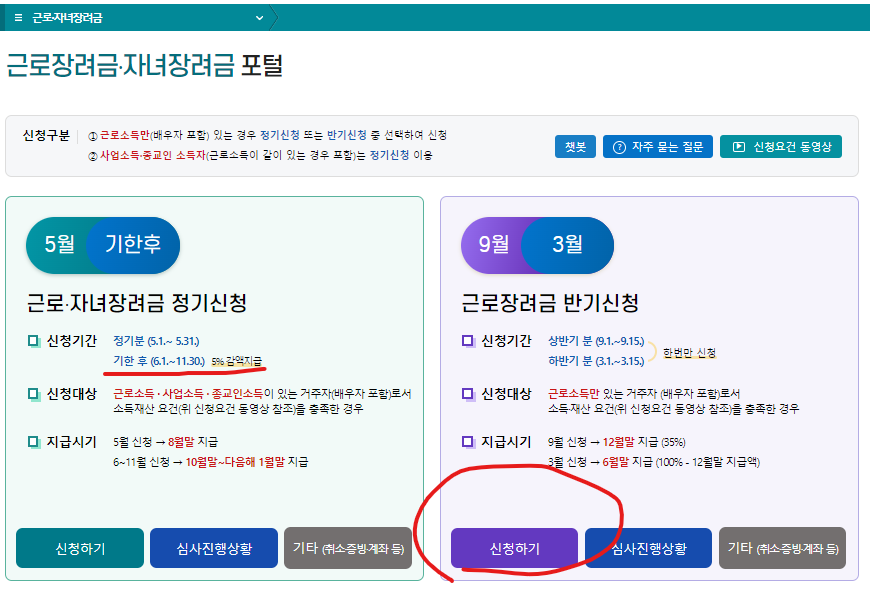Click the question mark icon on 자주 묻는 질문
Viewport: 870px width, 589px height.
pos(619,145)
